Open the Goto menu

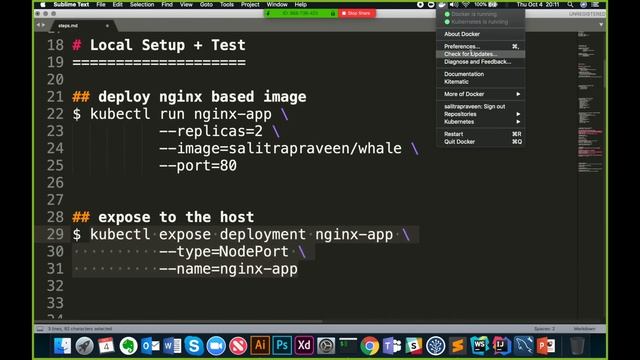click(x=206, y=4)
